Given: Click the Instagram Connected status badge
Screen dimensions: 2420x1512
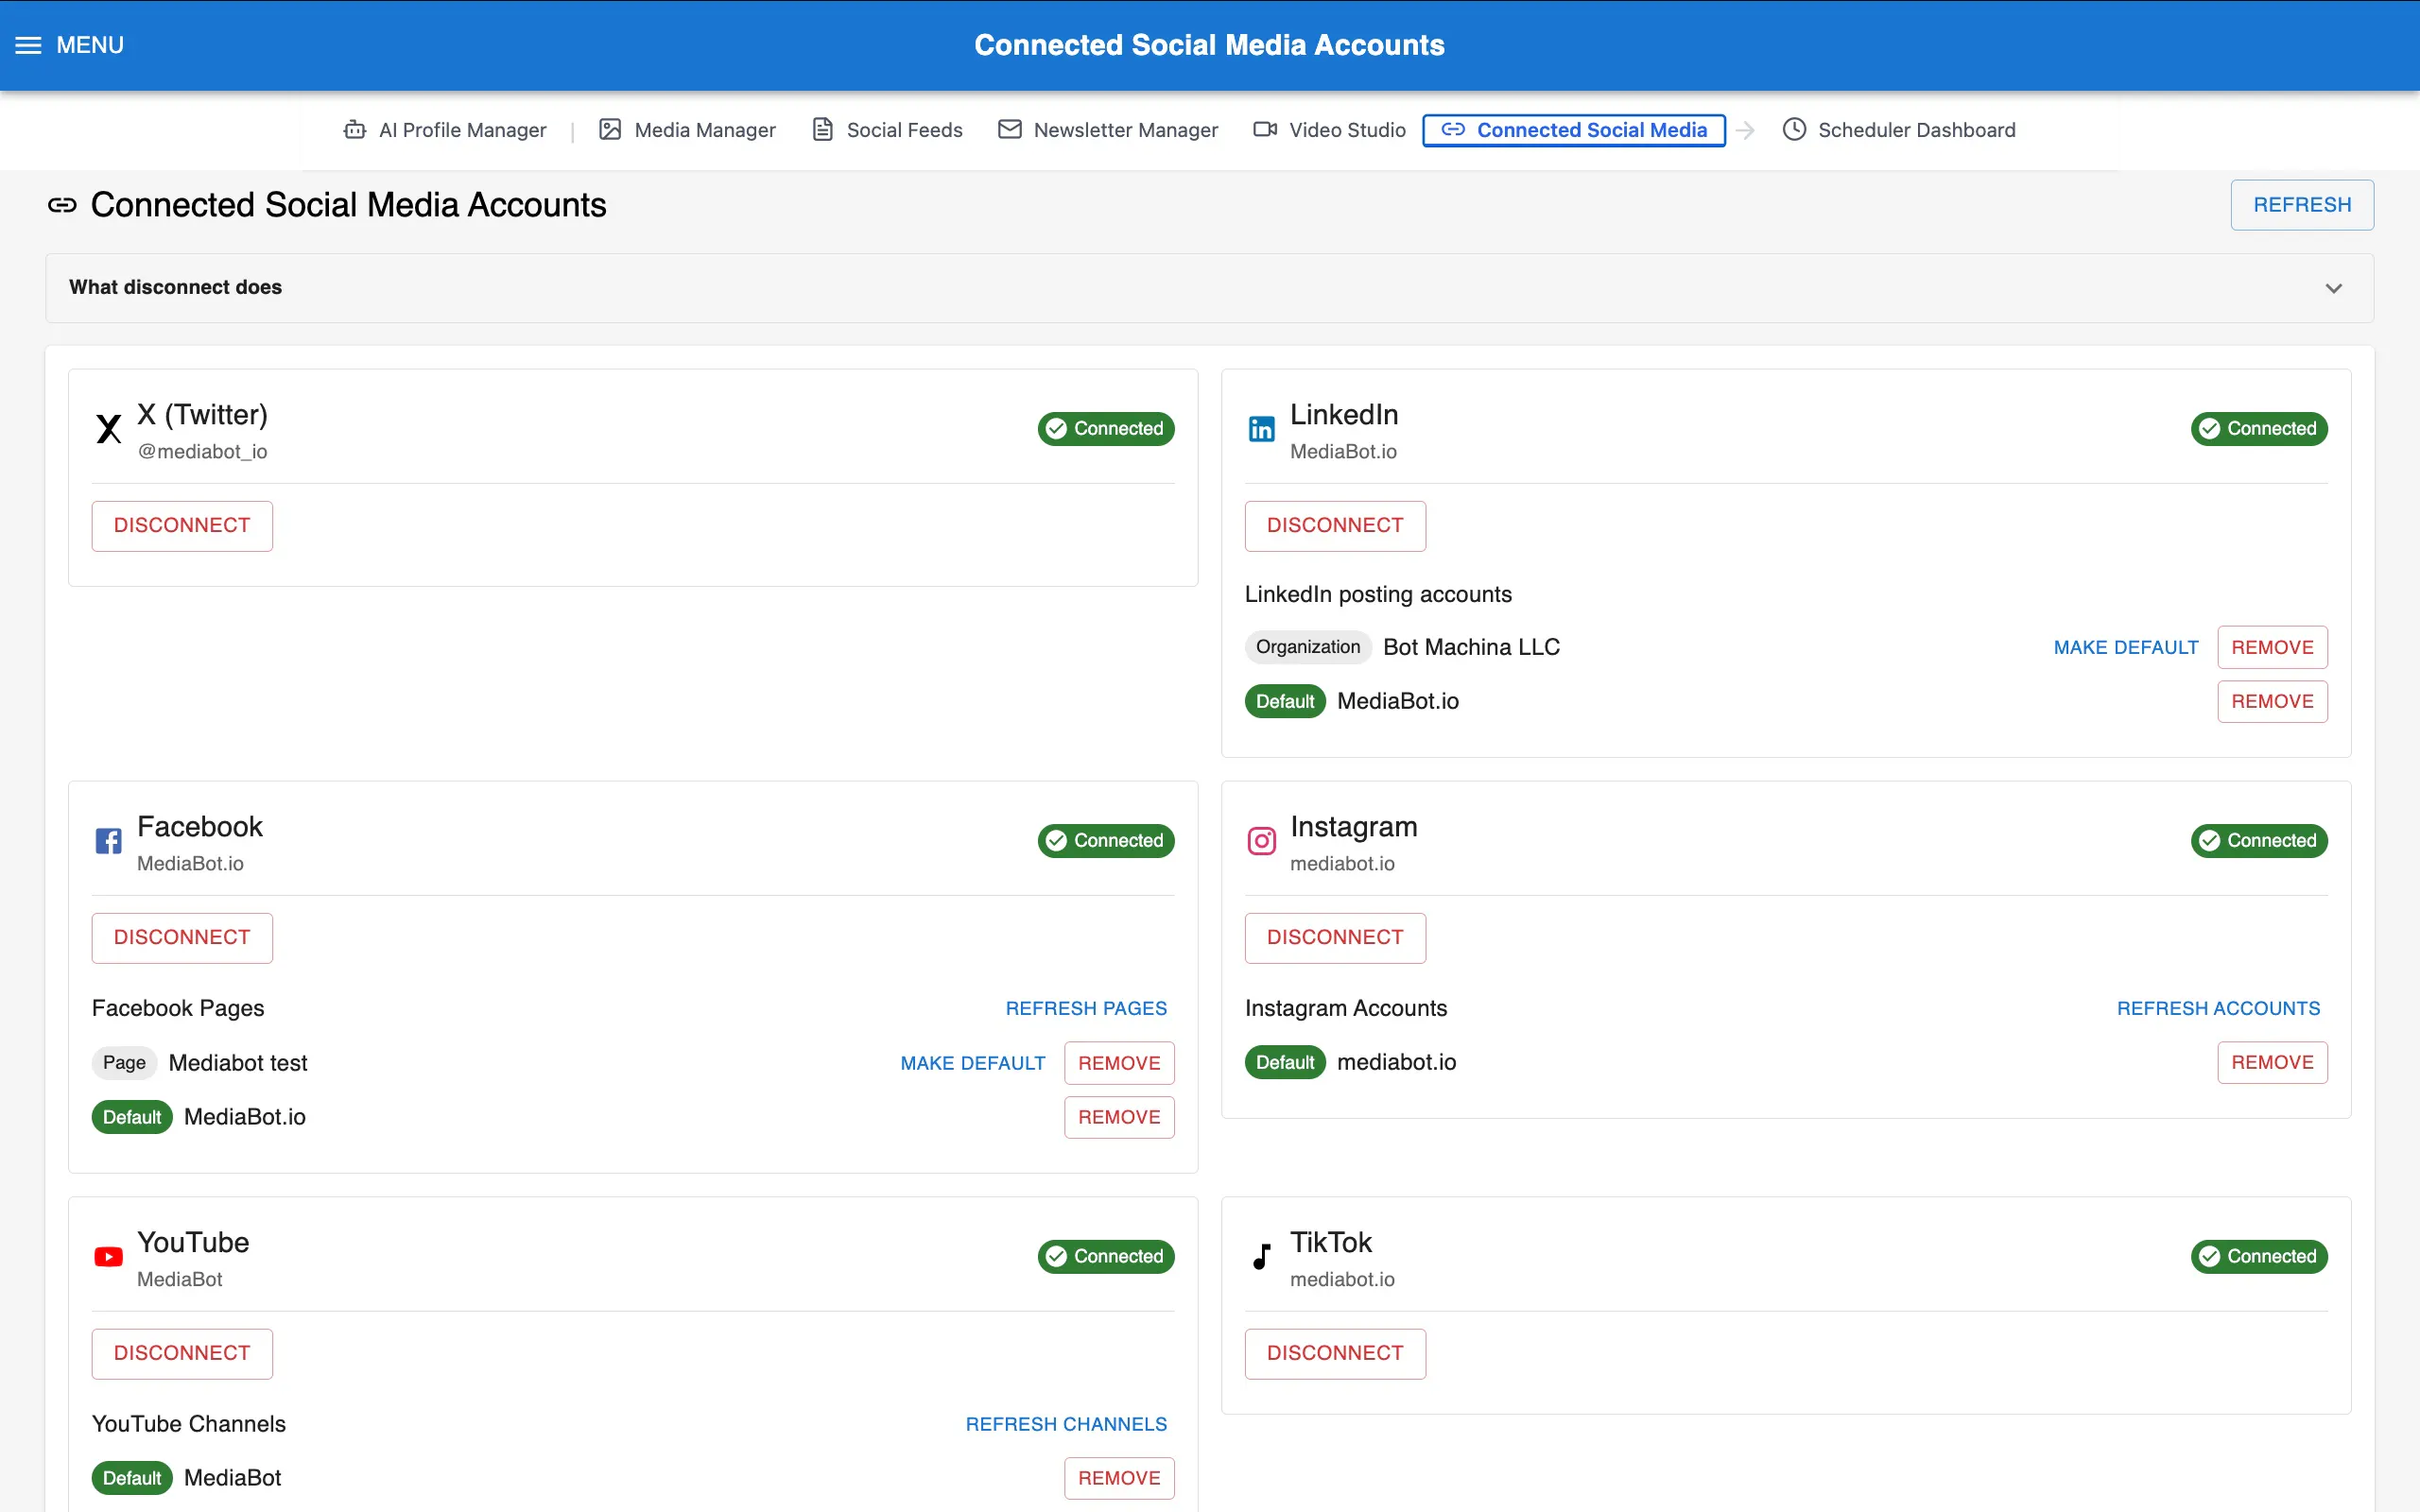Looking at the screenshot, I should click(x=2259, y=841).
